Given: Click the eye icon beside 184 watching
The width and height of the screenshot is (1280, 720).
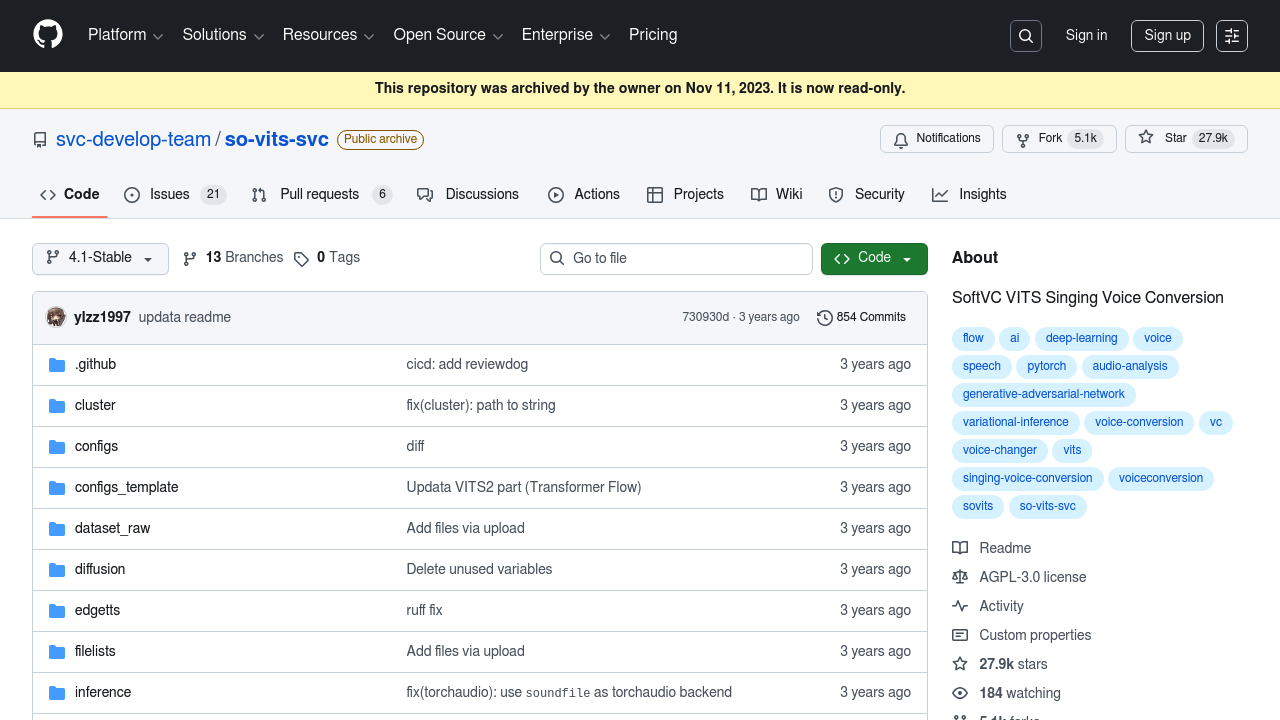Looking at the screenshot, I should coord(960,693).
